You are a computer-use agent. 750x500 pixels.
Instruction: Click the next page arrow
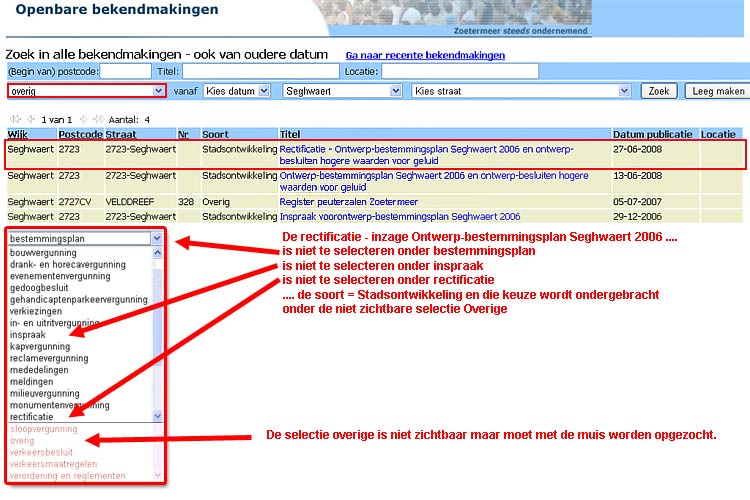click(83, 119)
